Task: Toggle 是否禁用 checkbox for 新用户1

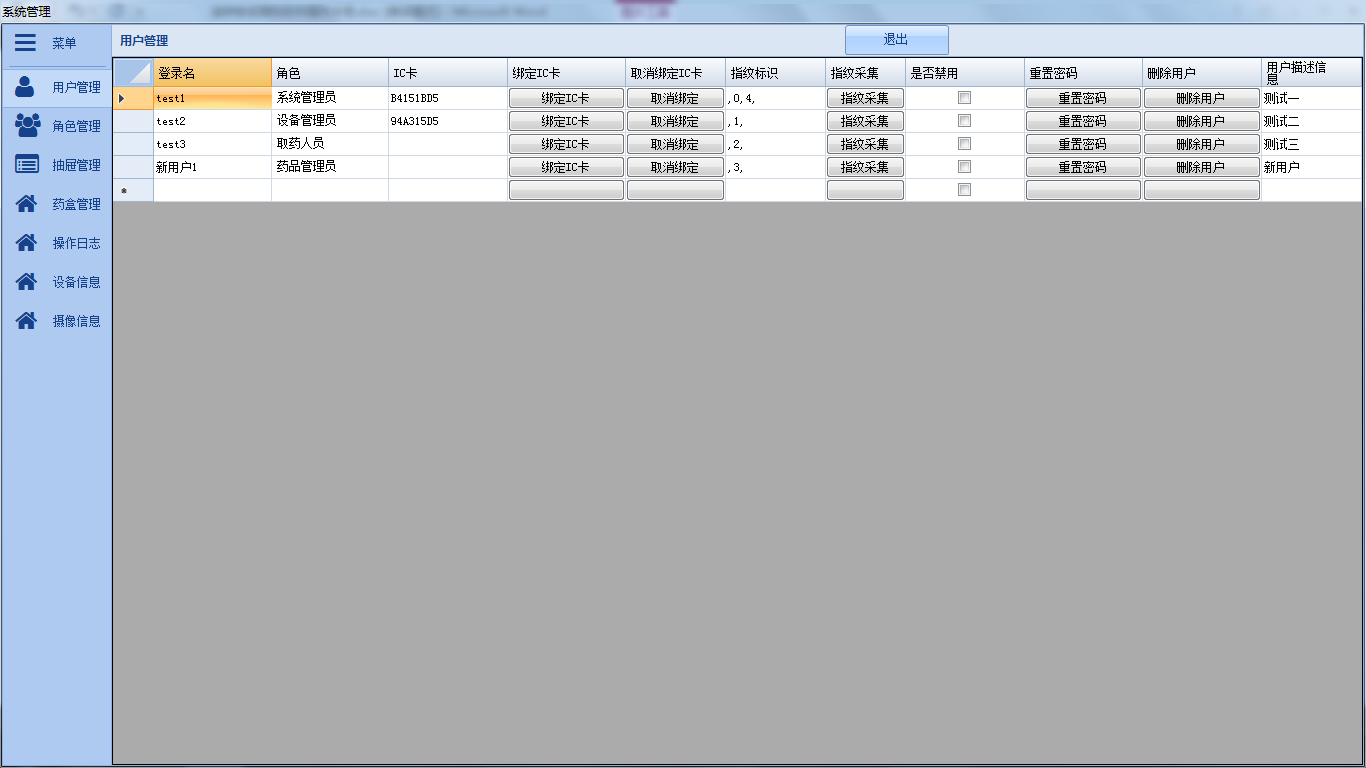Action: tap(965, 167)
